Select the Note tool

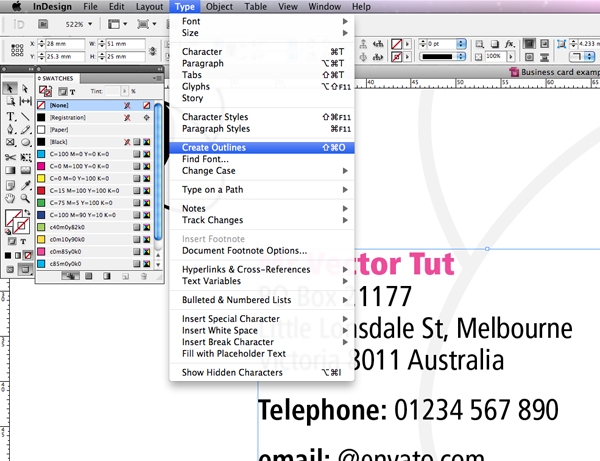(x=10, y=185)
